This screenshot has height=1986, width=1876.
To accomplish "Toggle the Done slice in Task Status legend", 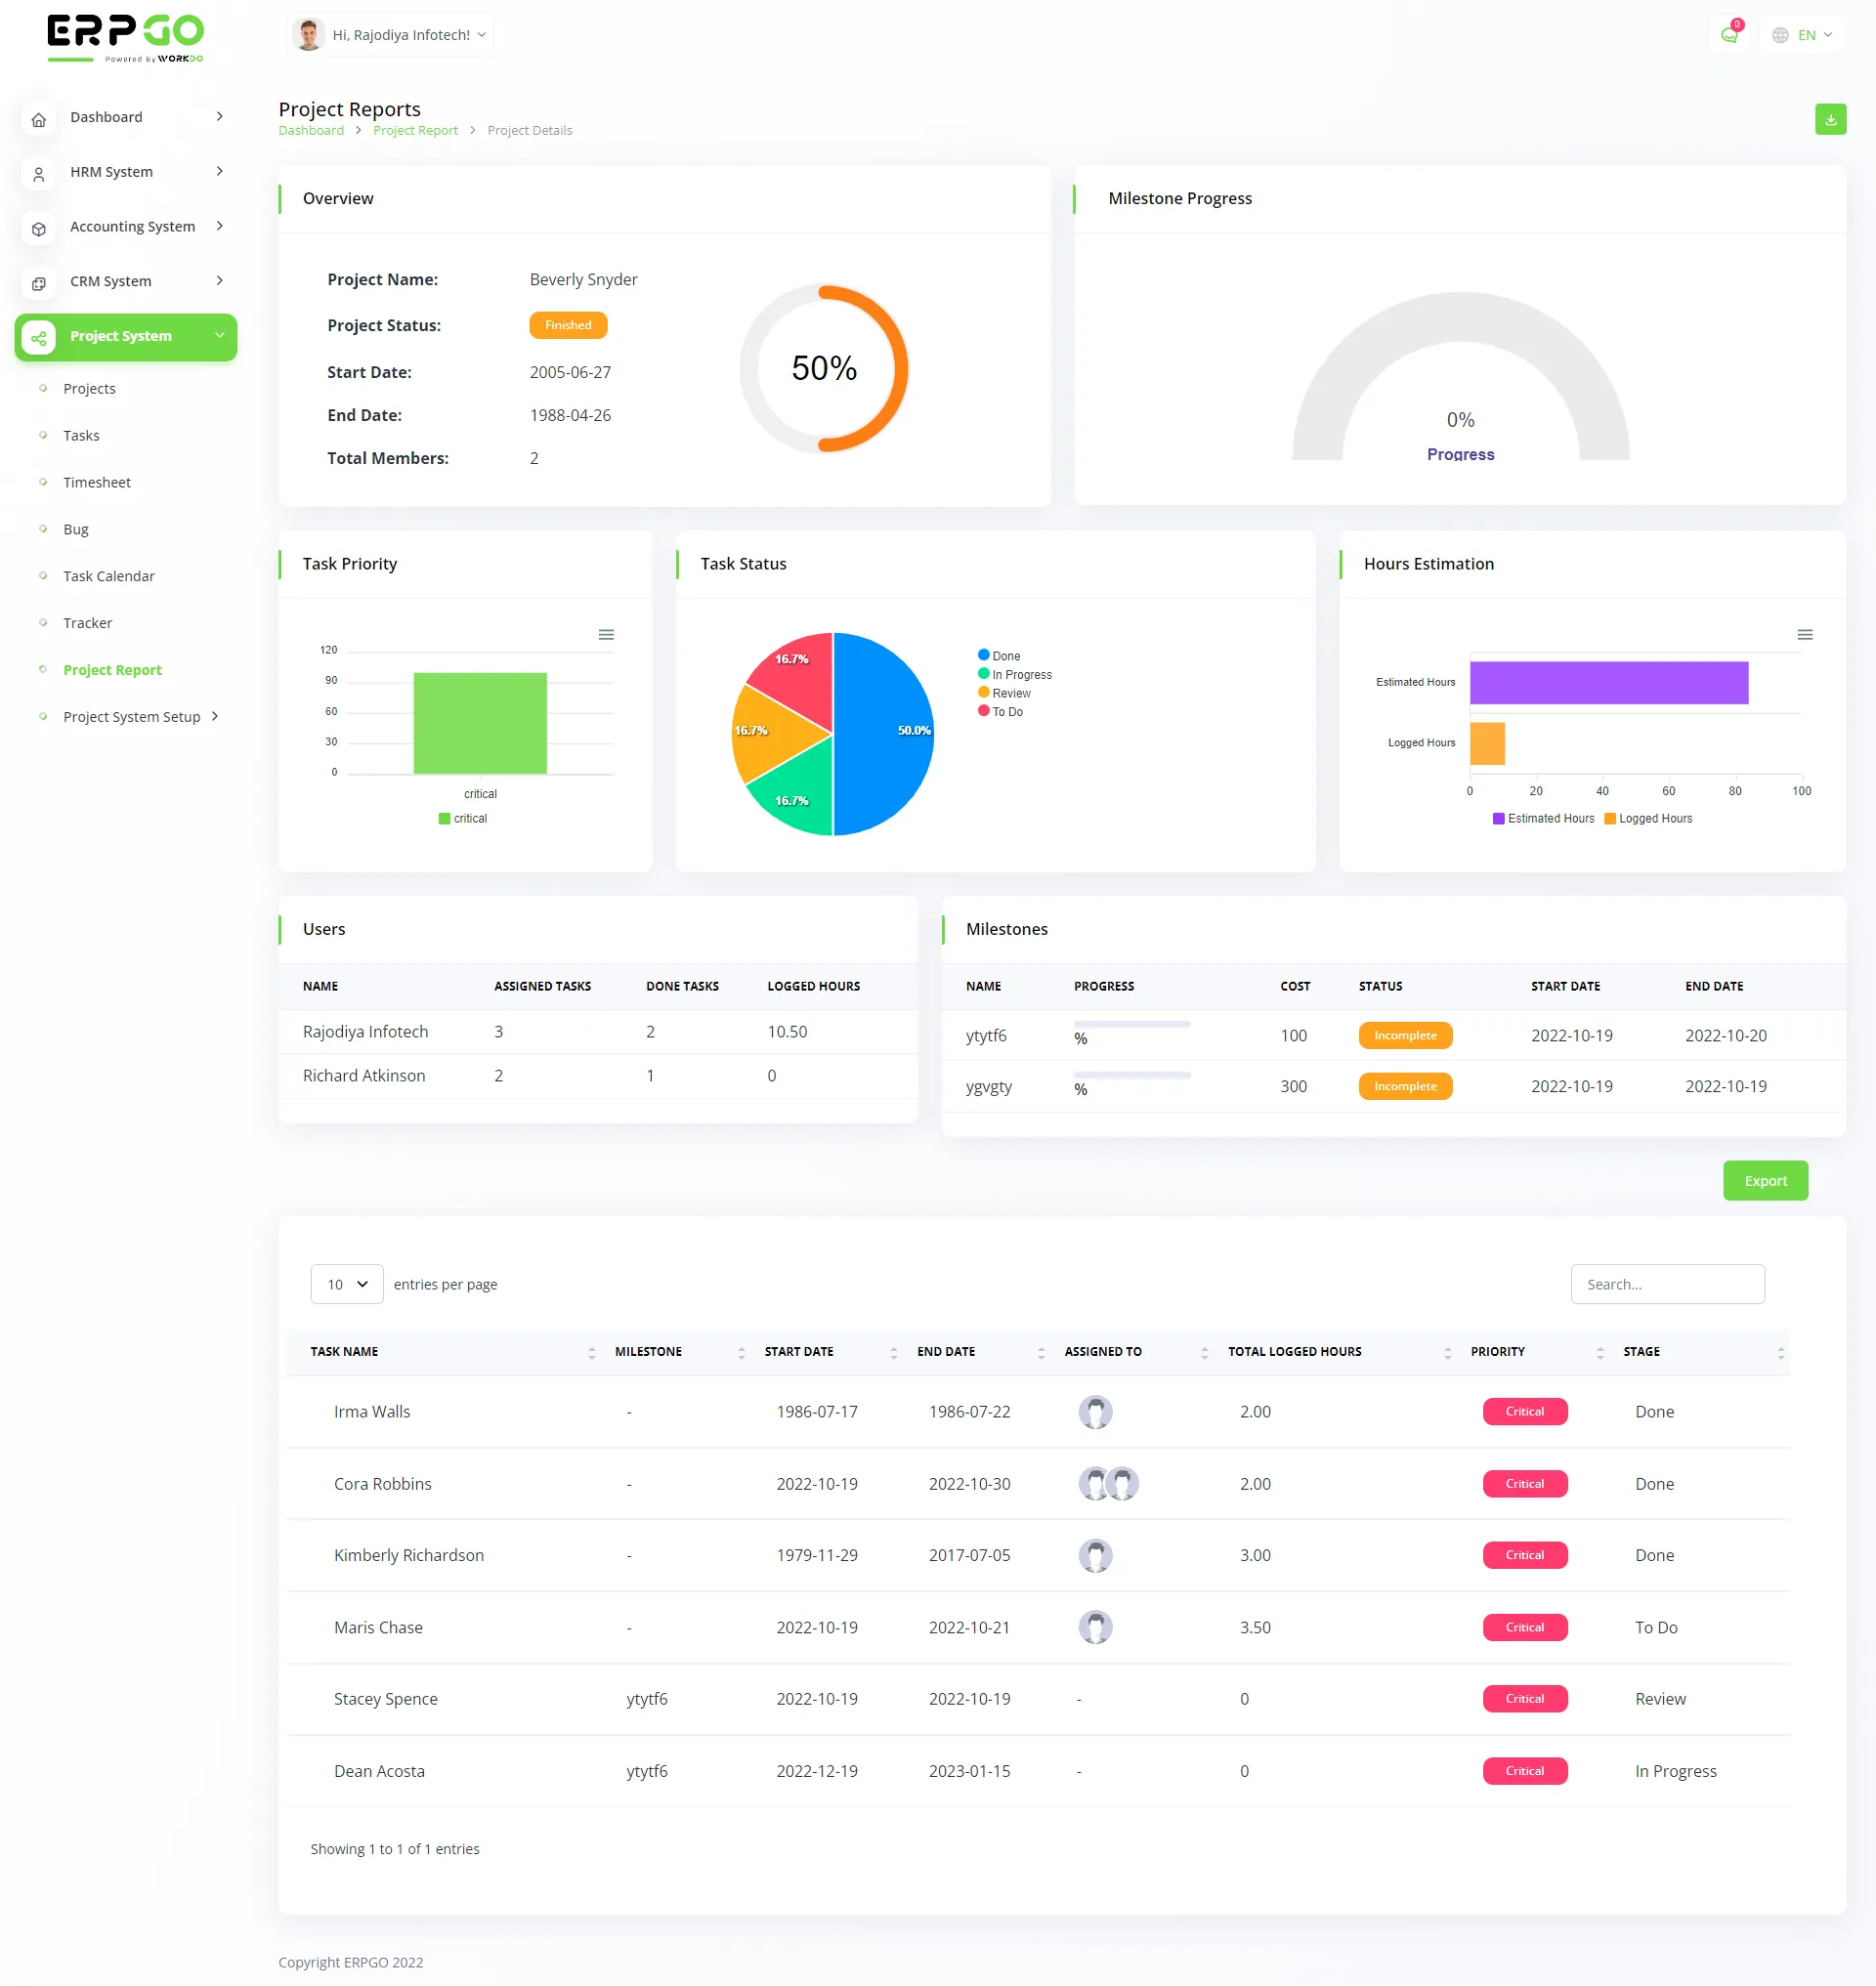I will 1000,655.
